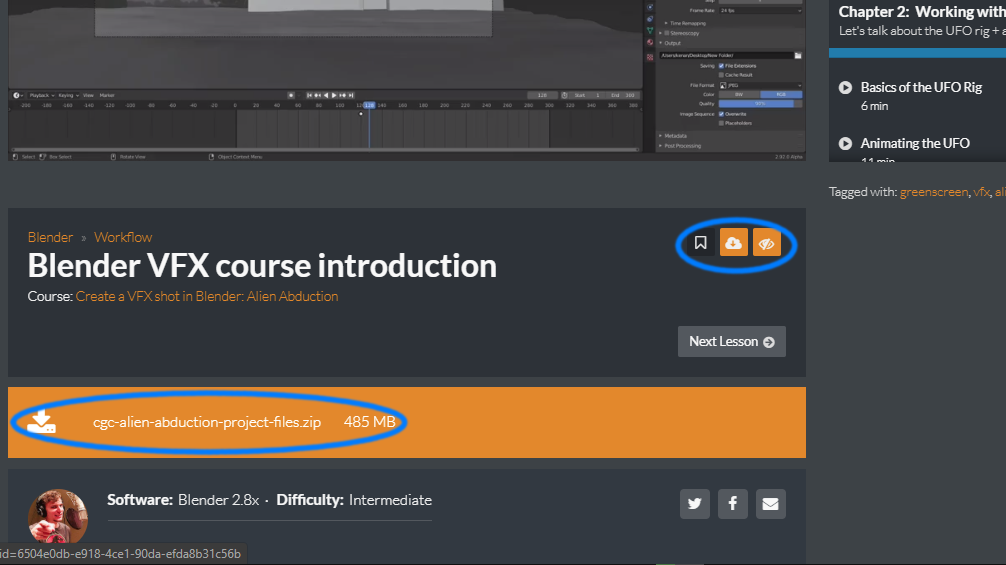Enable the Cache Result checkbox
The width and height of the screenshot is (1006, 565).
click(721, 75)
